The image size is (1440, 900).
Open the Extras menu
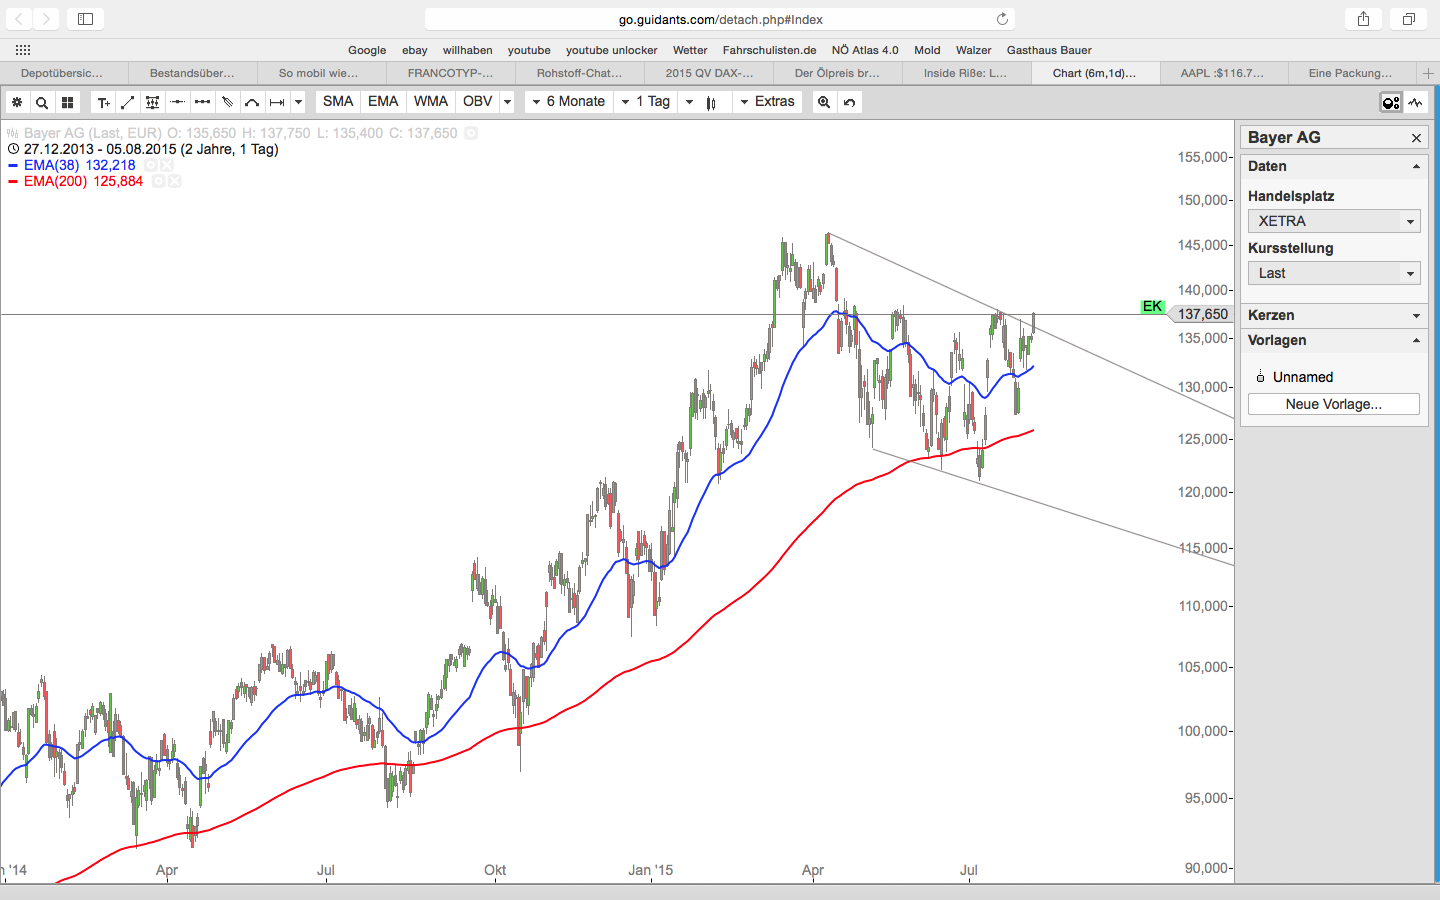pyautogui.click(x=767, y=102)
